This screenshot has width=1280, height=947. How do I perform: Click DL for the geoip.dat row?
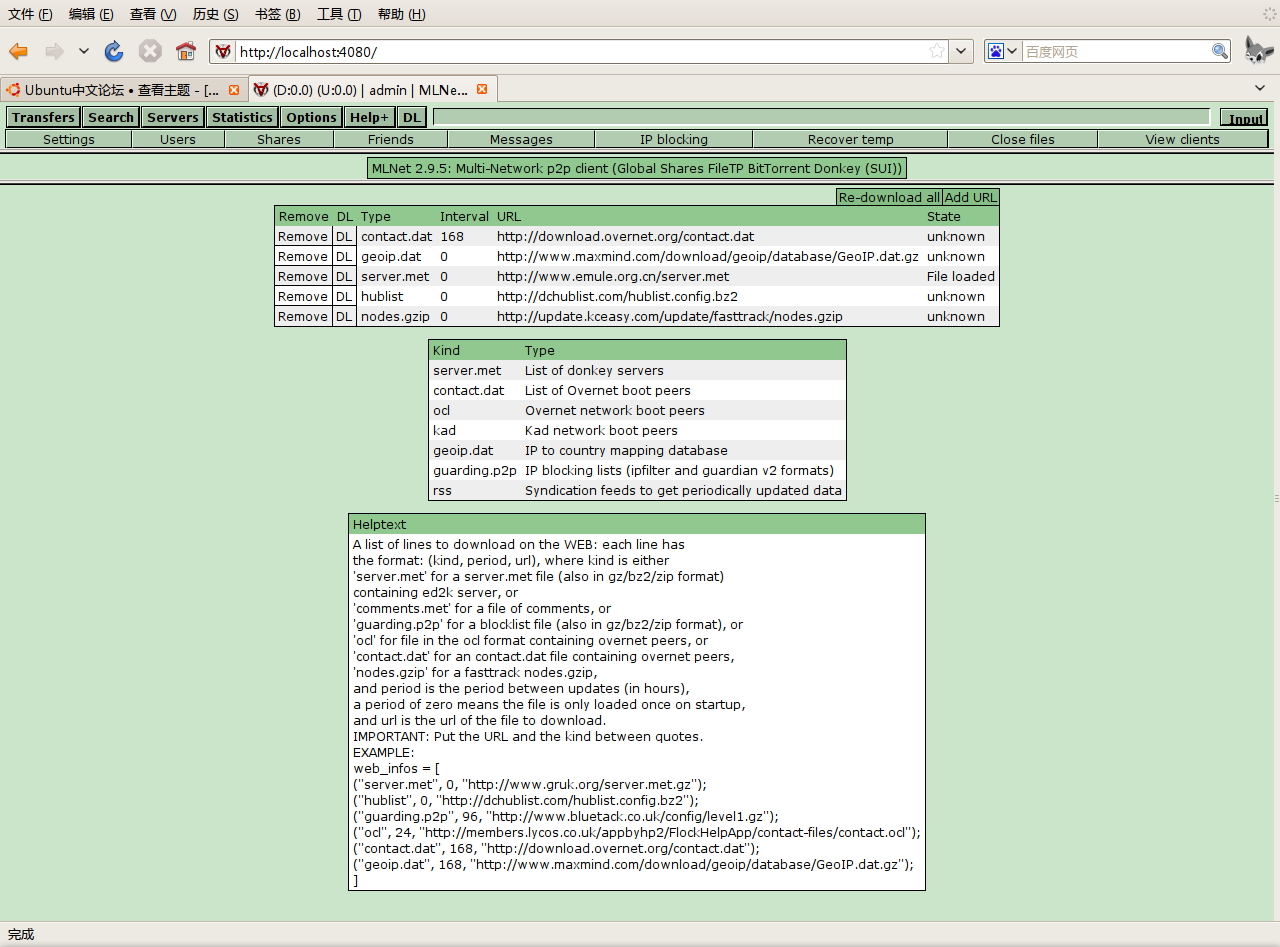point(344,257)
